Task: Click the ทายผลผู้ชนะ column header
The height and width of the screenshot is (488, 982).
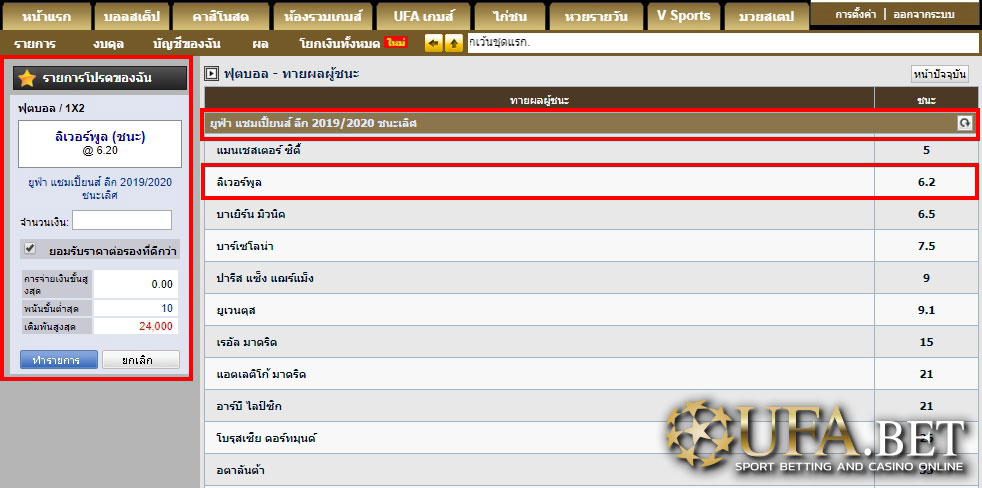Action: coord(539,100)
